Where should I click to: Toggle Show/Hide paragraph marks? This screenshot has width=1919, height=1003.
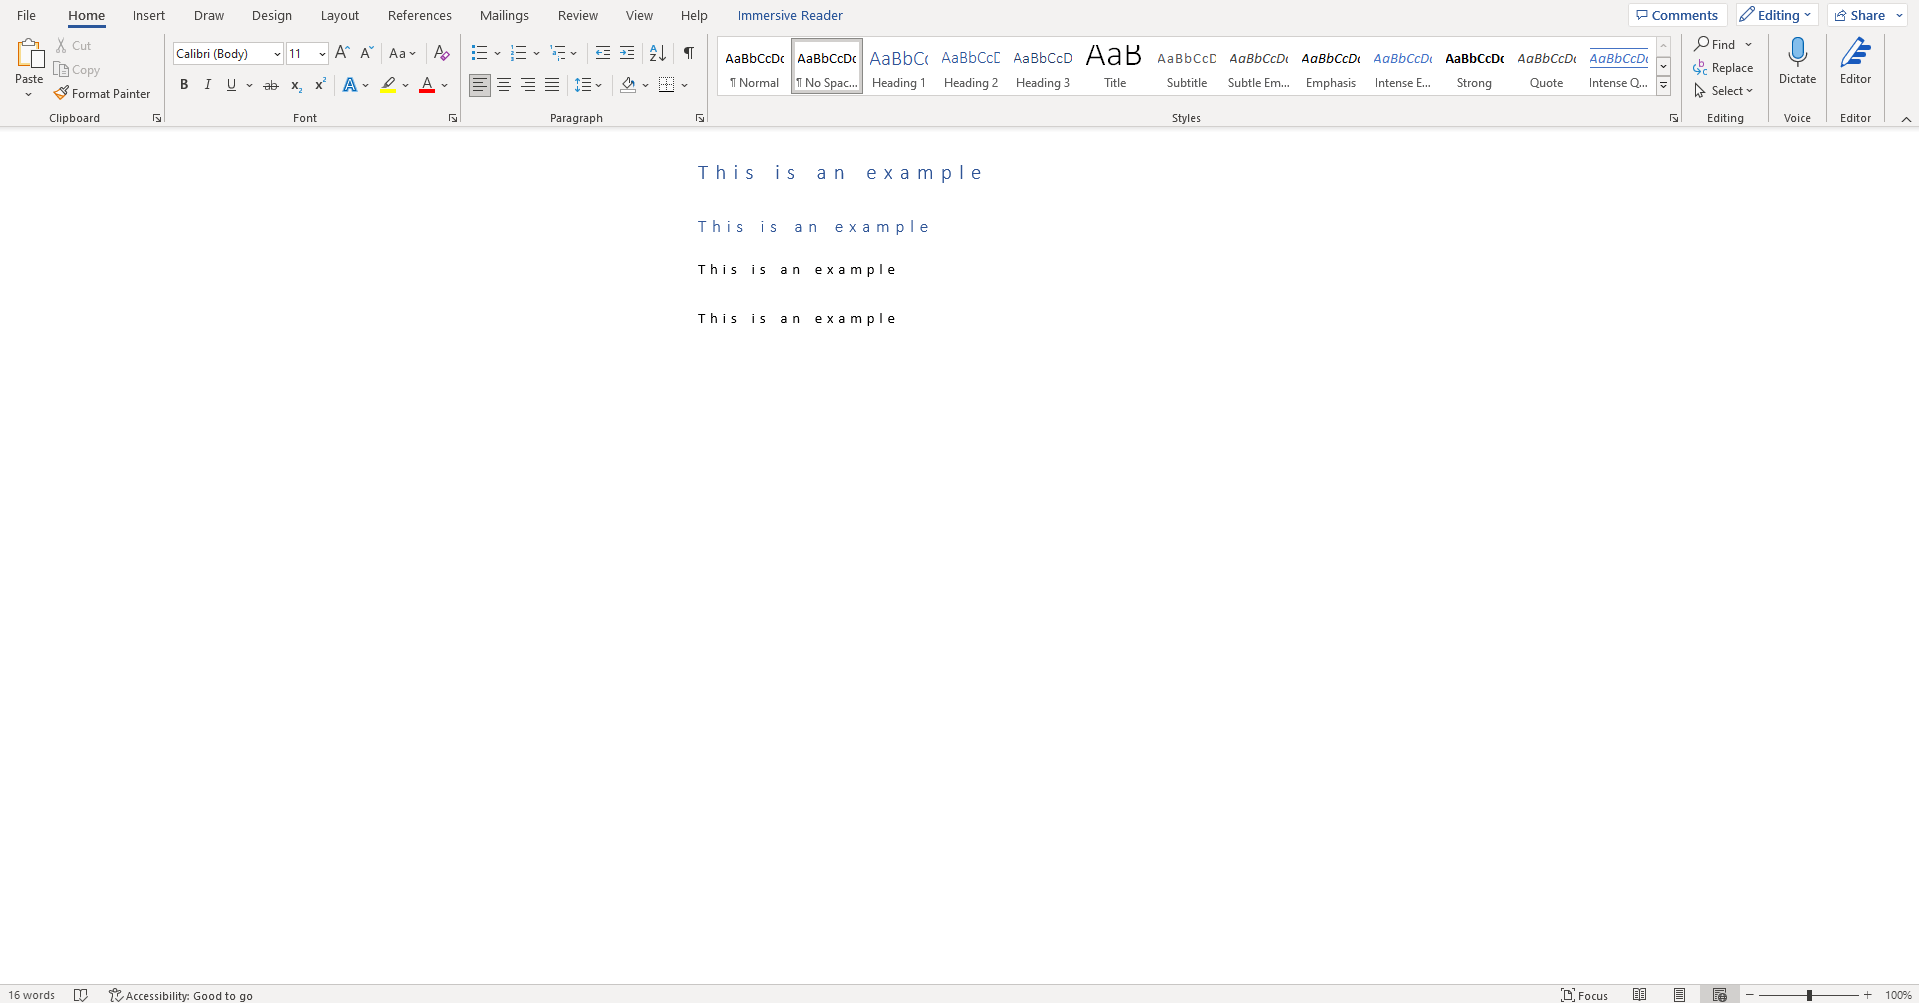[689, 53]
